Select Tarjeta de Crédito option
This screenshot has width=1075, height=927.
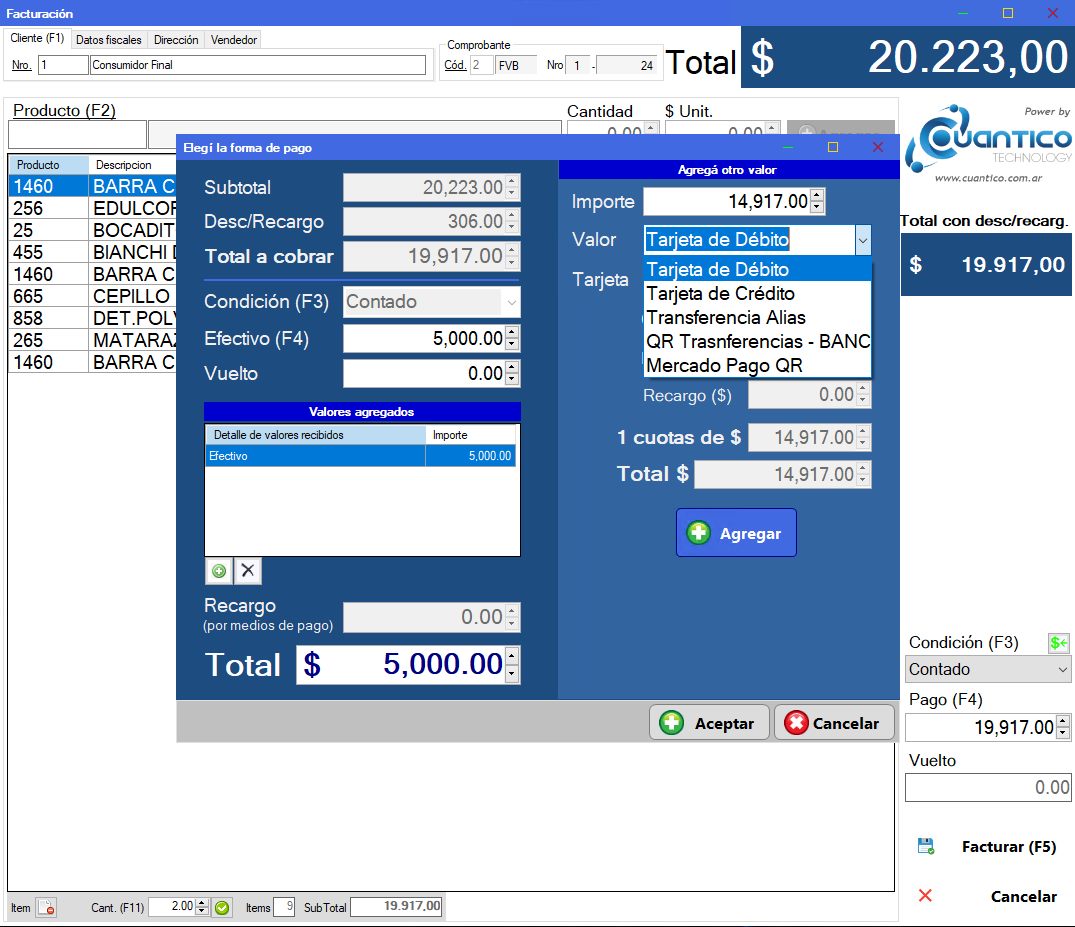pyautogui.click(x=758, y=293)
